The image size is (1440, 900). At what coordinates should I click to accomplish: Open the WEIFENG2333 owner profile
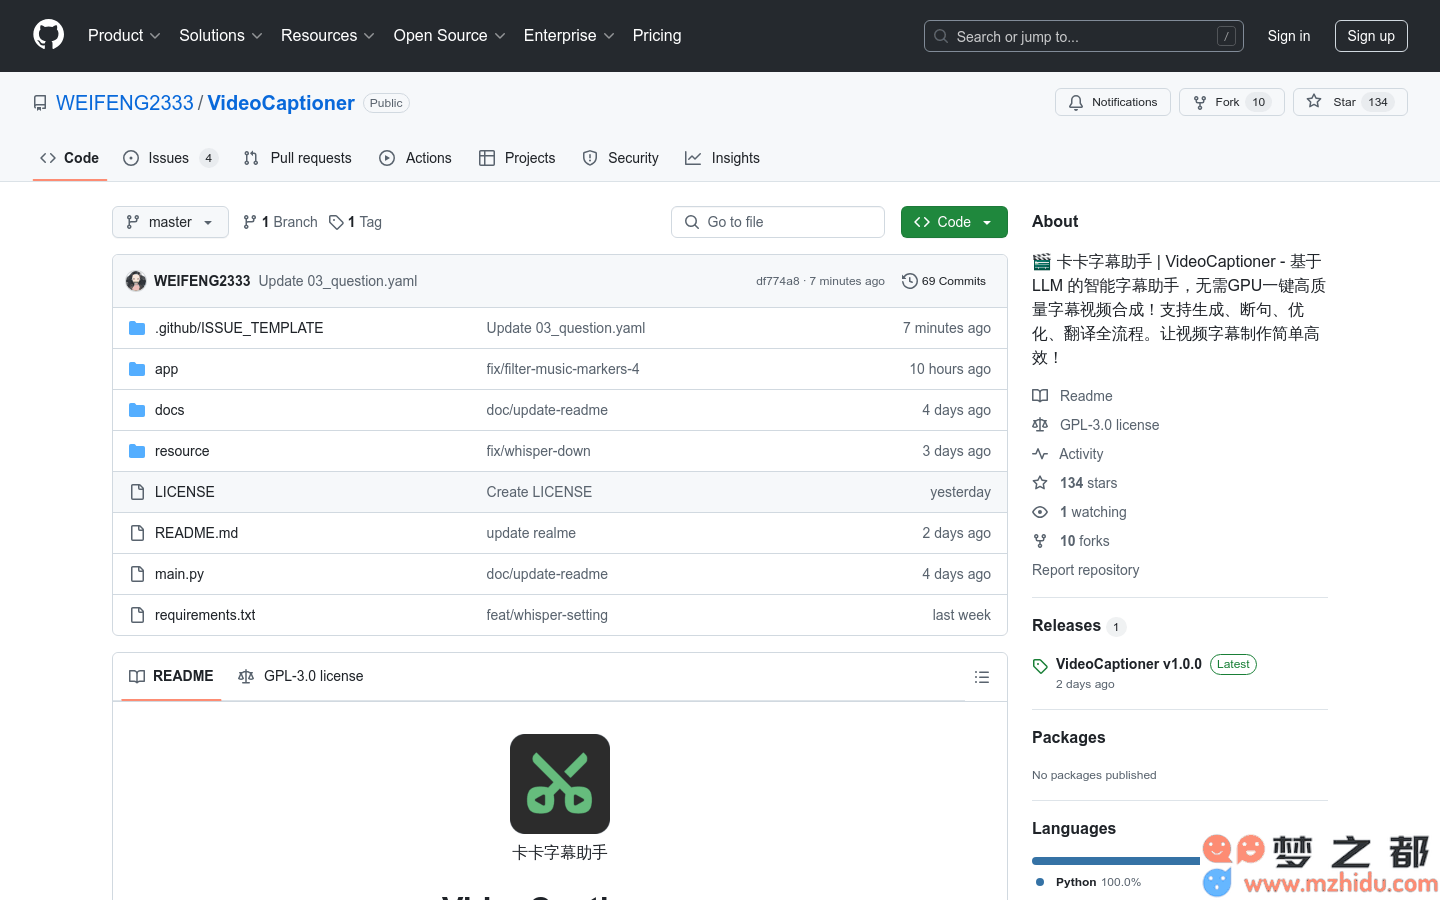(125, 103)
